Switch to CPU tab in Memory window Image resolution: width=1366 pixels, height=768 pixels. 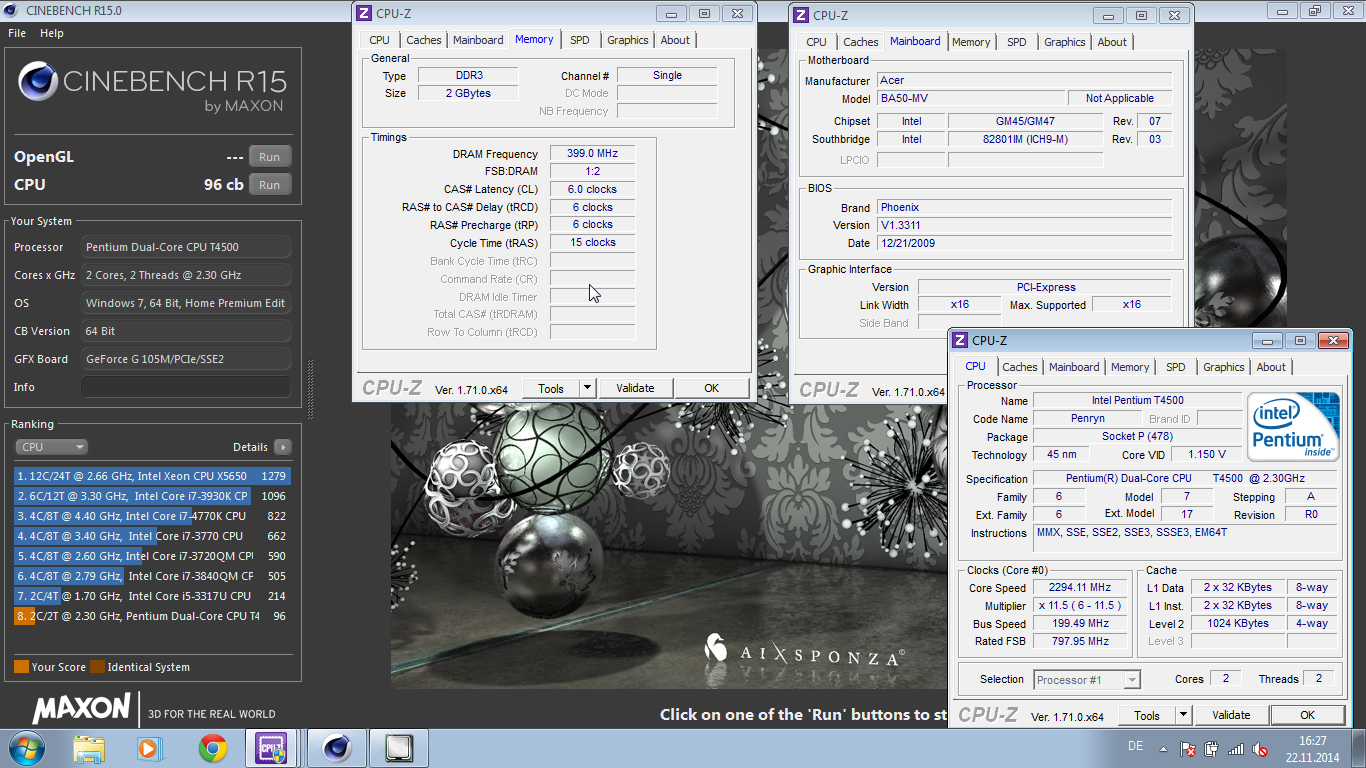click(379, 40)
